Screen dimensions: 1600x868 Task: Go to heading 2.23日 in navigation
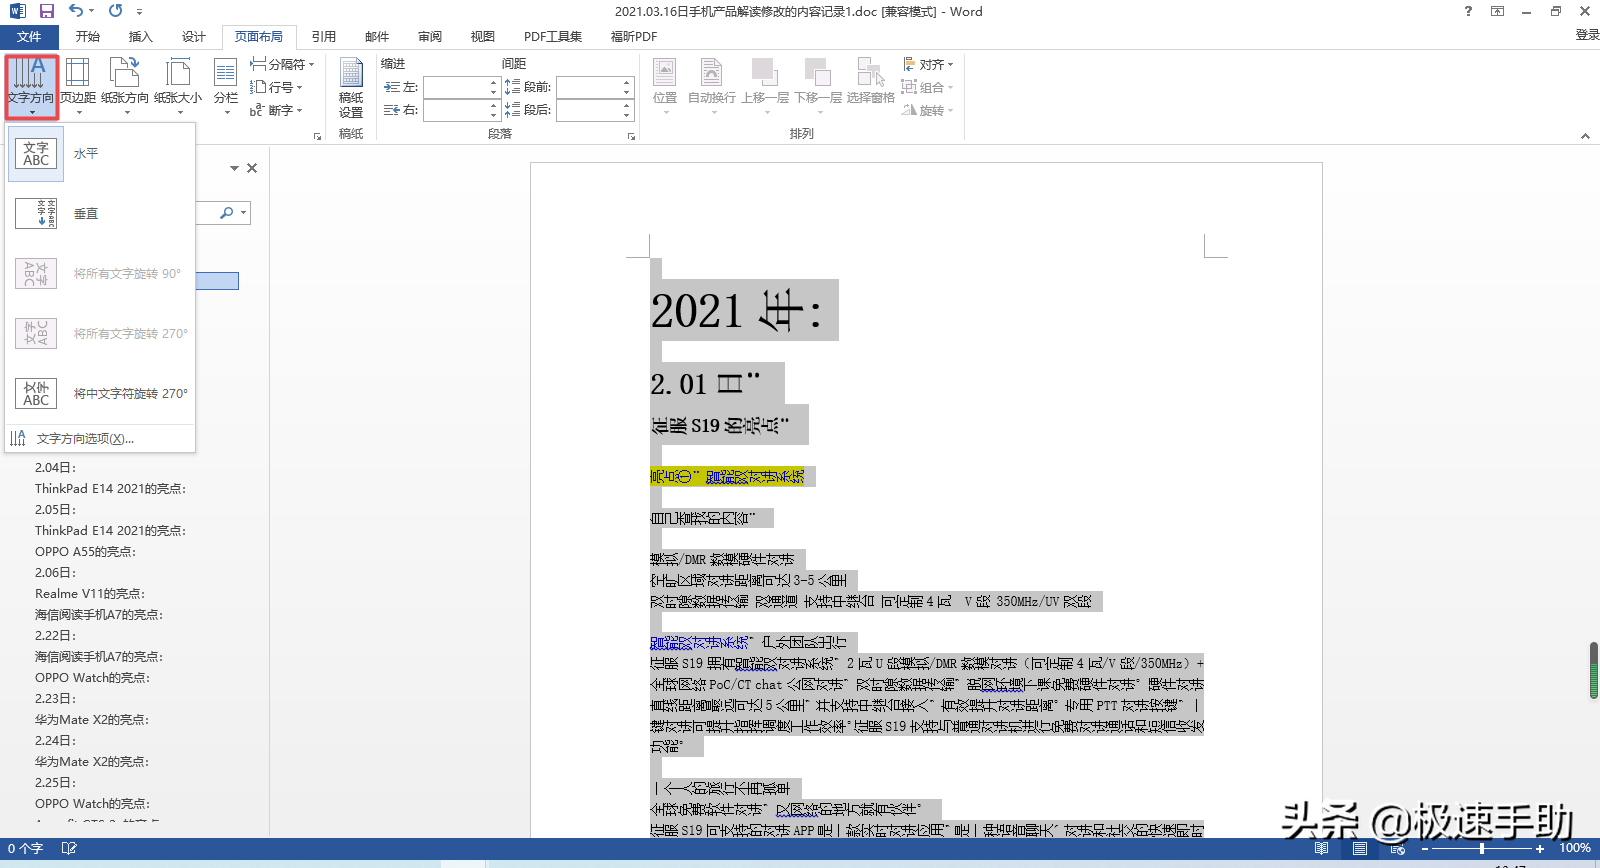56,699
